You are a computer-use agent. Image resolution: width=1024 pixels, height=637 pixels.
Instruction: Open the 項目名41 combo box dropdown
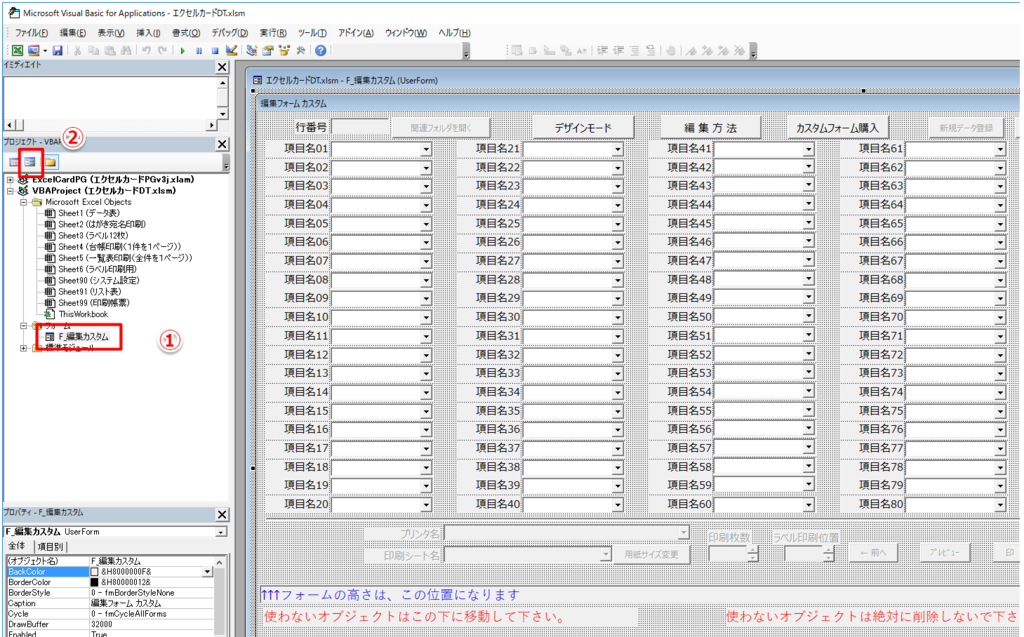pyautogui.click(x=808, y=149)
